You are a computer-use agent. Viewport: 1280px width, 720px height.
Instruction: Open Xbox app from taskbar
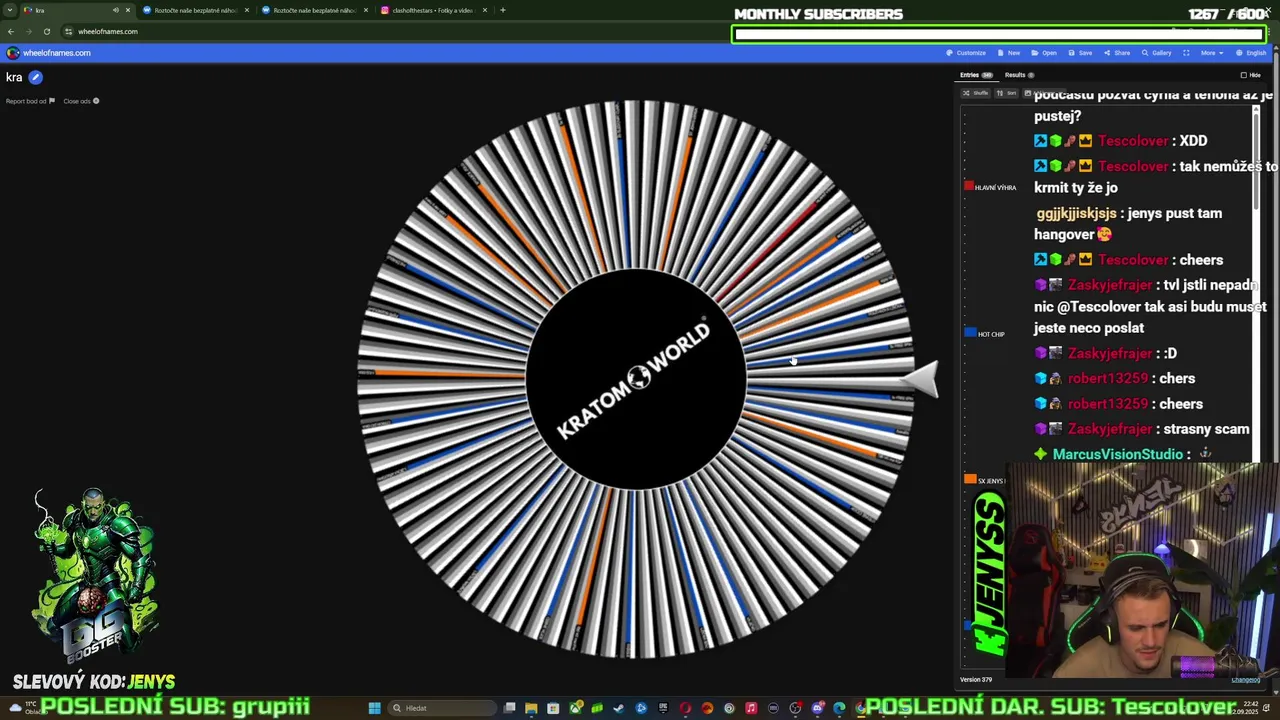point(575,708)
